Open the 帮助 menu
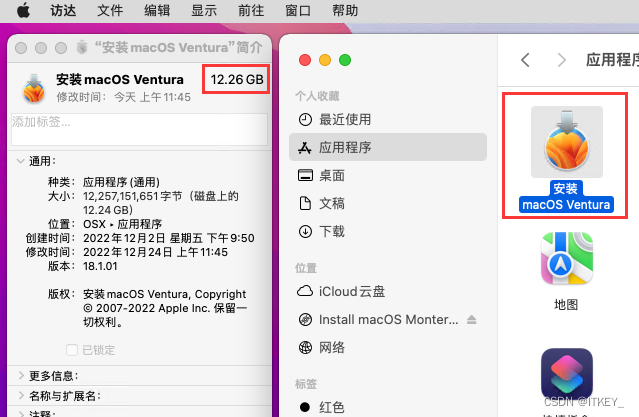 (345, 10)
